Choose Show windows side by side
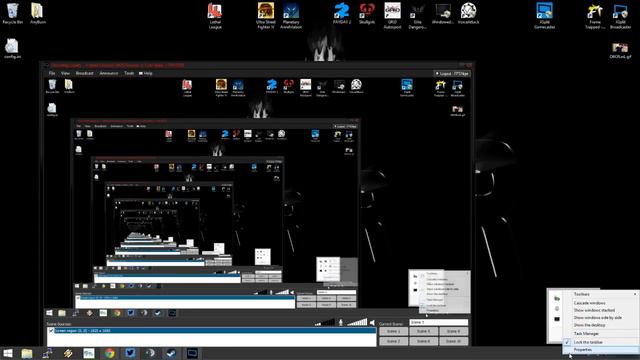This screenshot has height=360, width=640. click(x=600, y=318)
